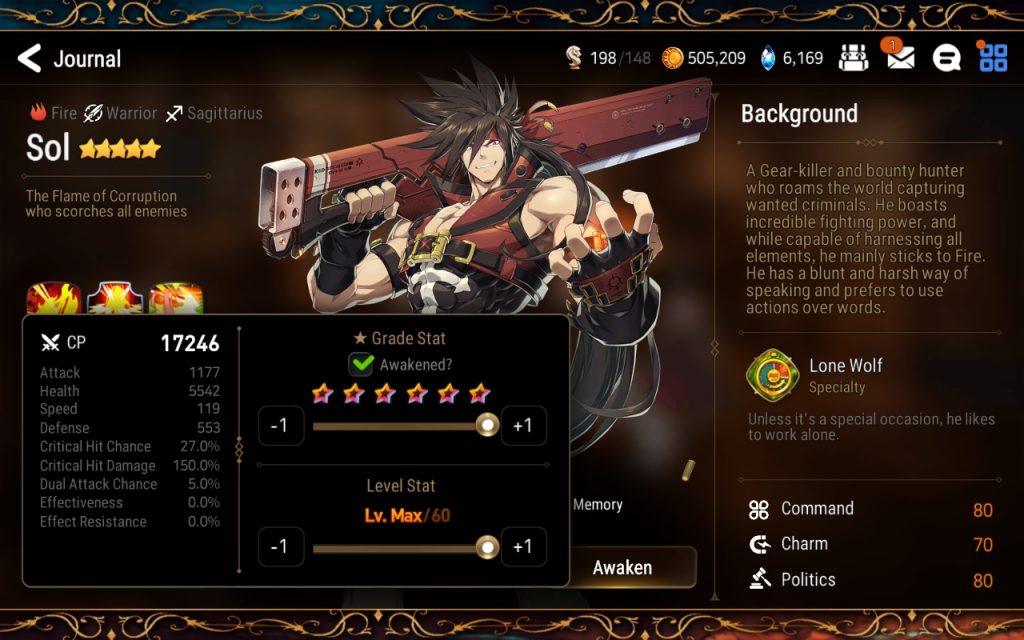Image resolution: width=1024 pixels, height=640 pixels.
Task: Select Sol's second skill icon
Action: tap(115, 298)
